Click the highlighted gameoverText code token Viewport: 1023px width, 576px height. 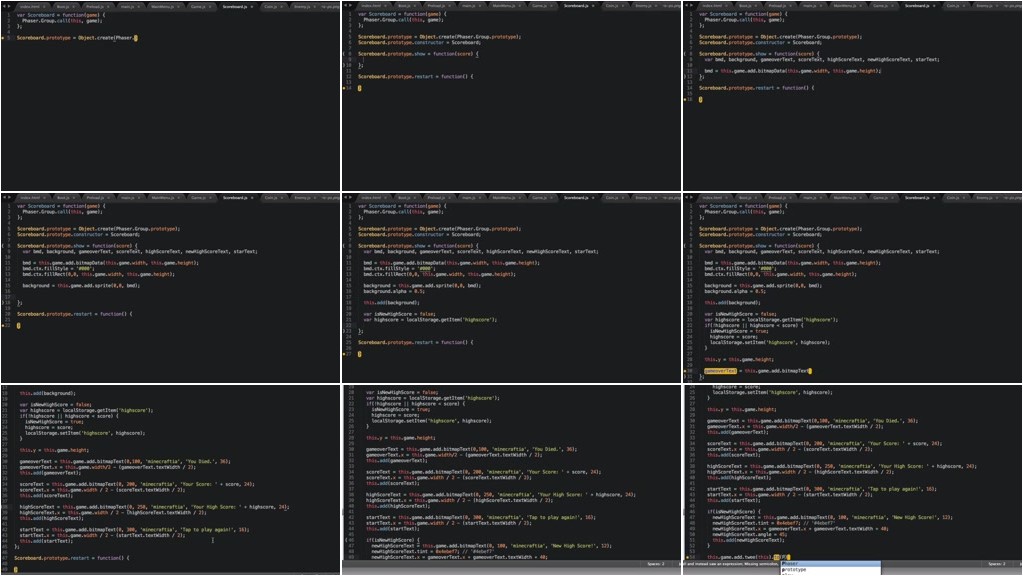(x=721, y=372)
